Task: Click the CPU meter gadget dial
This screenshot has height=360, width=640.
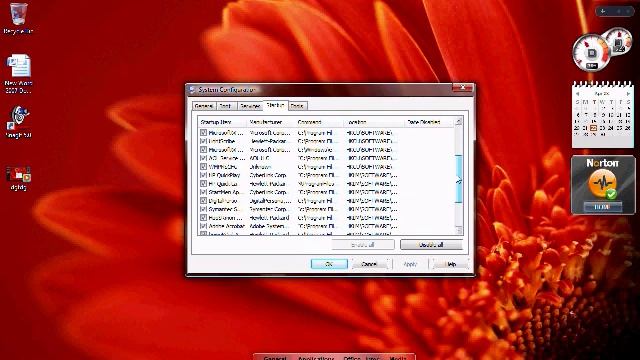Action: 591,53
